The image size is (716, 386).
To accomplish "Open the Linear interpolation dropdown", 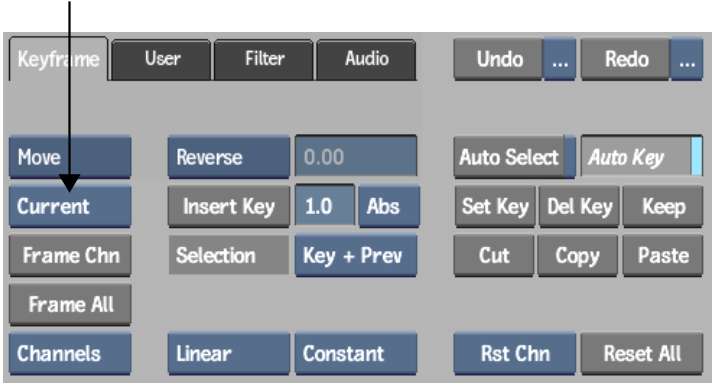I will 228,354.
